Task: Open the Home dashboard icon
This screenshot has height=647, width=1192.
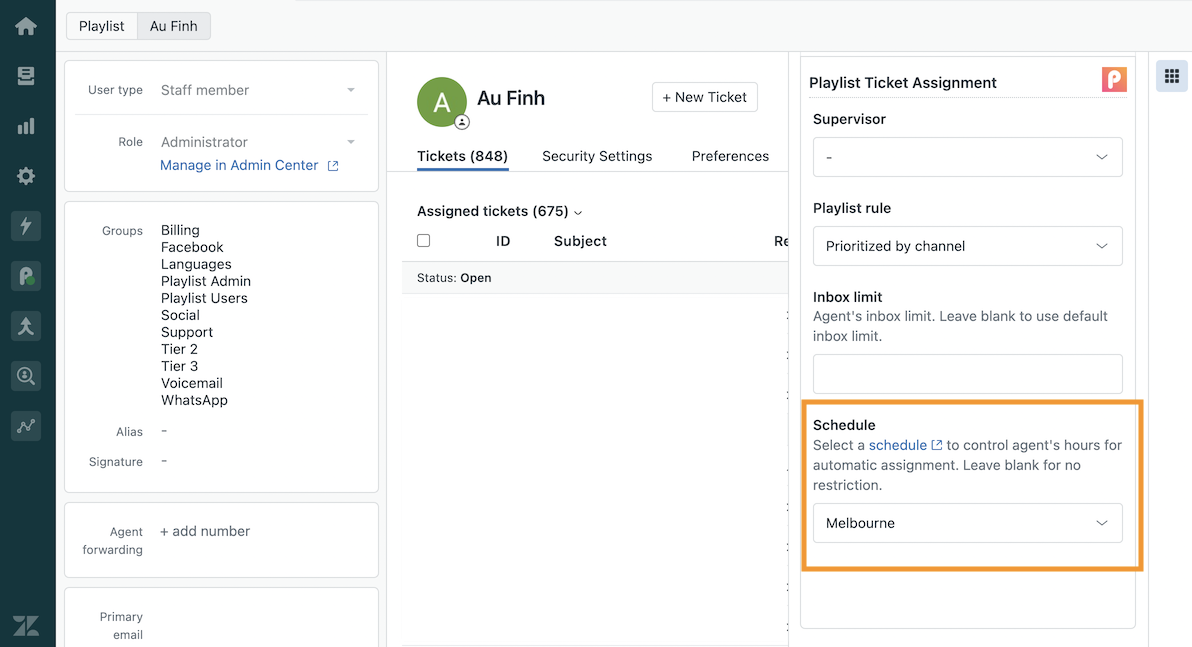Action: point(26,27)
